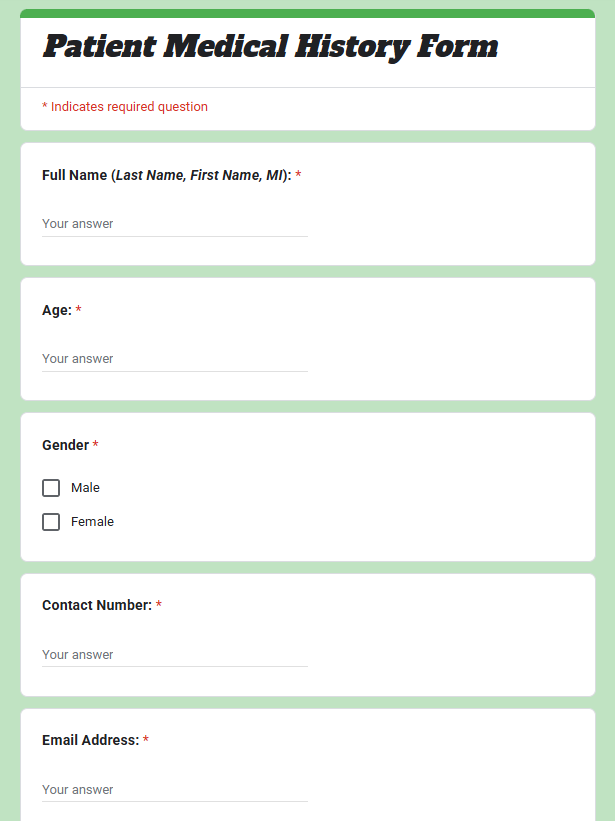Check the Female checkbox
Viewport: 615px width, 821px height.
(x=51, y=522)
